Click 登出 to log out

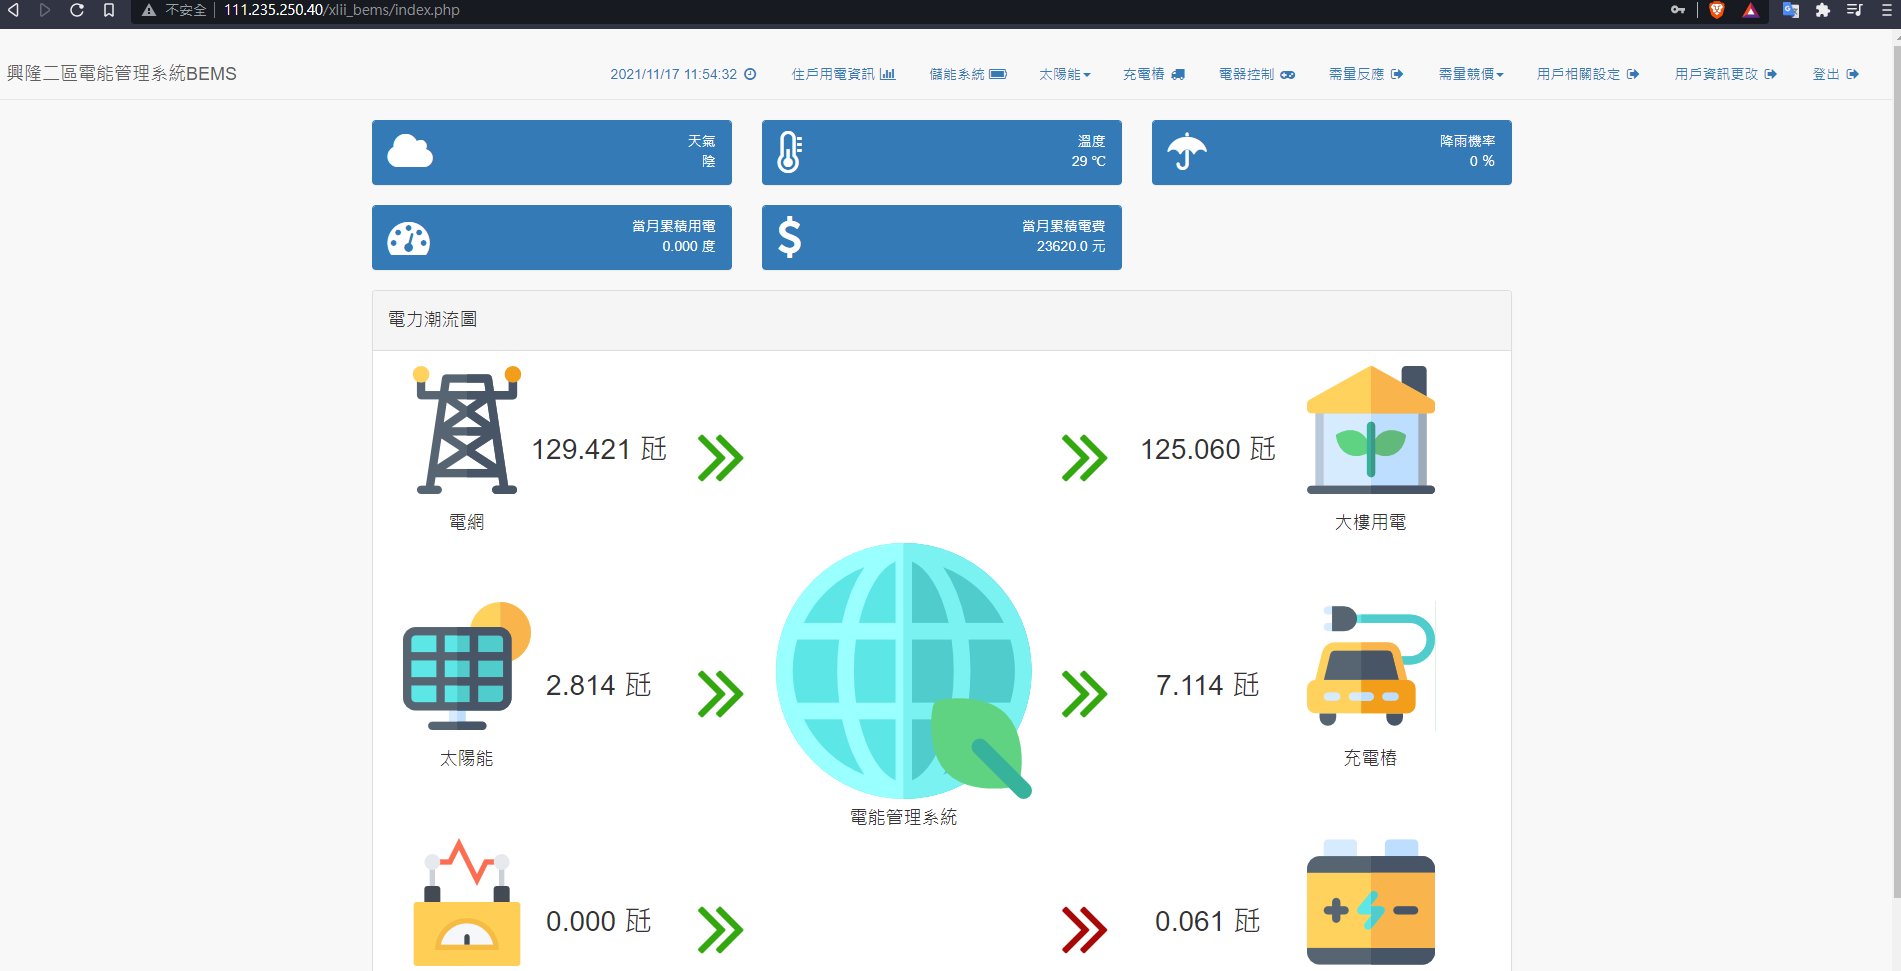[1836, 74]
